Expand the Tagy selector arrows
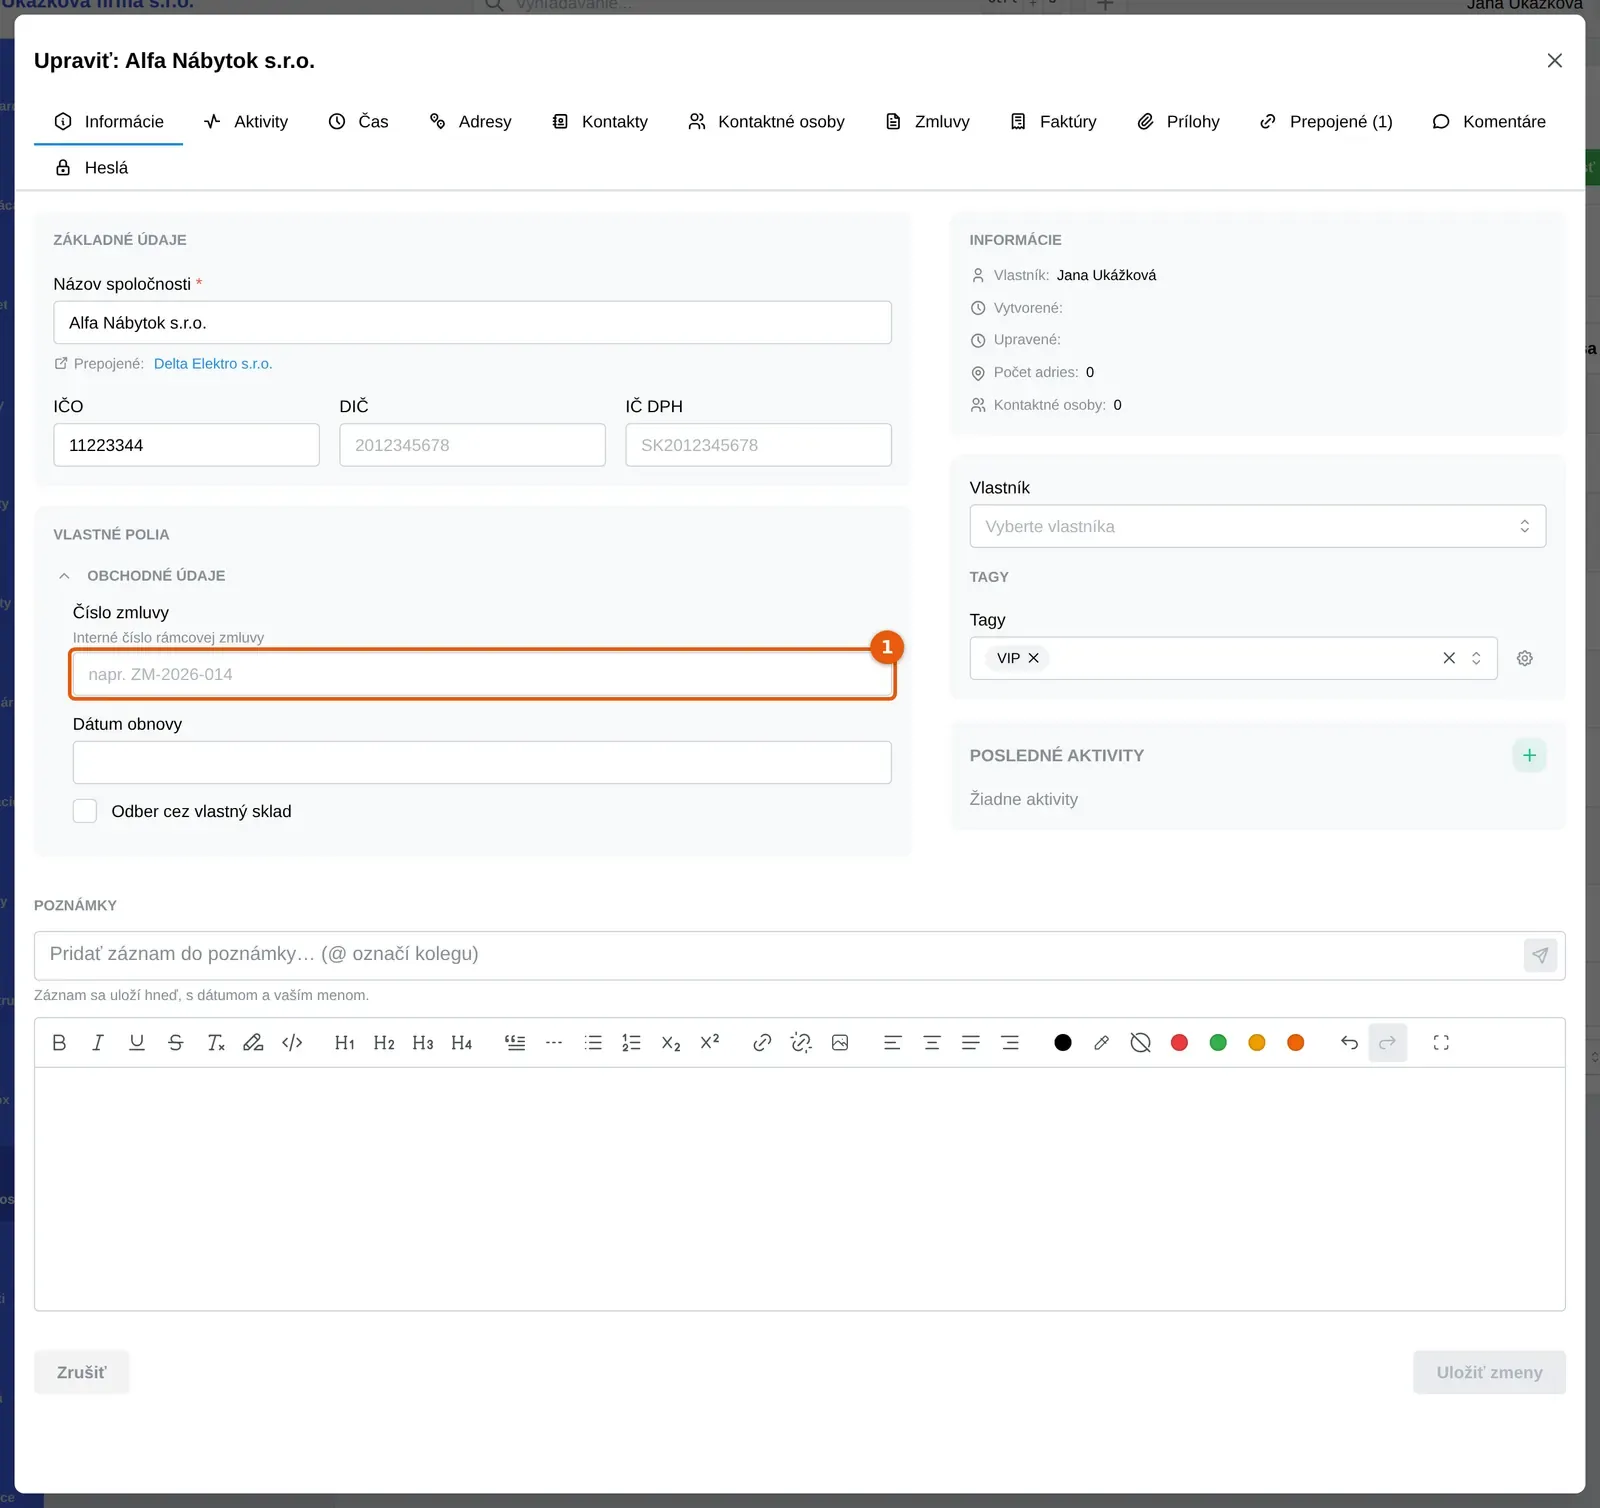1600x1508 pixels. tap(1476, 658)
